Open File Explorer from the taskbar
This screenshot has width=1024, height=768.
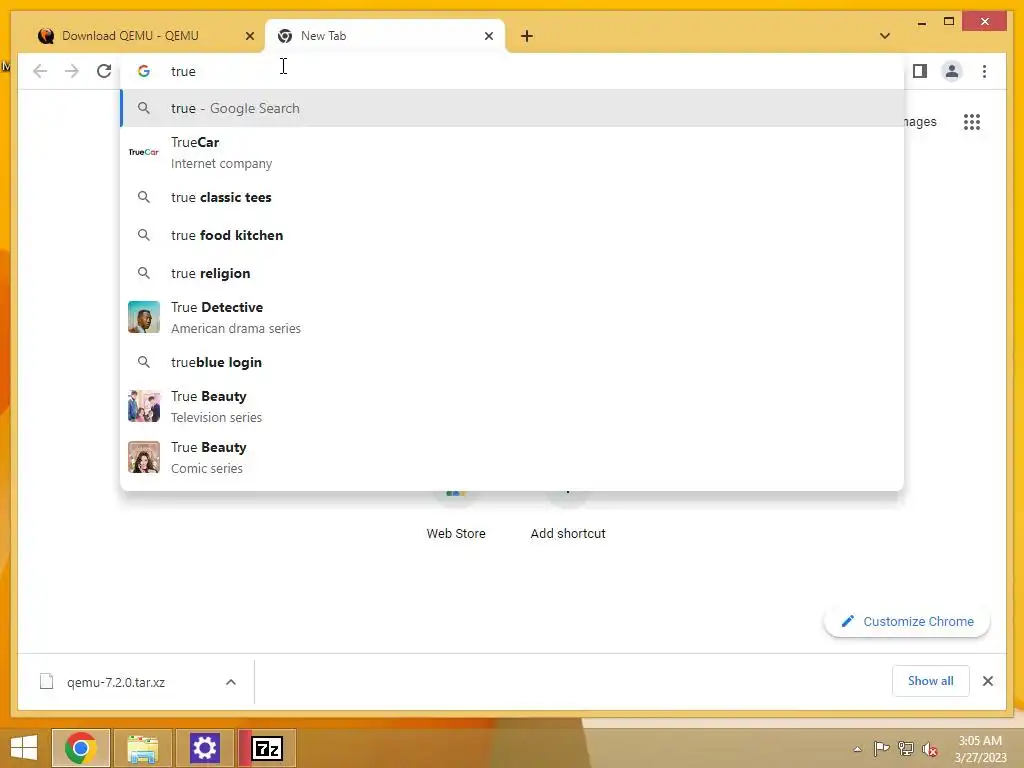(x=142, y=748)
